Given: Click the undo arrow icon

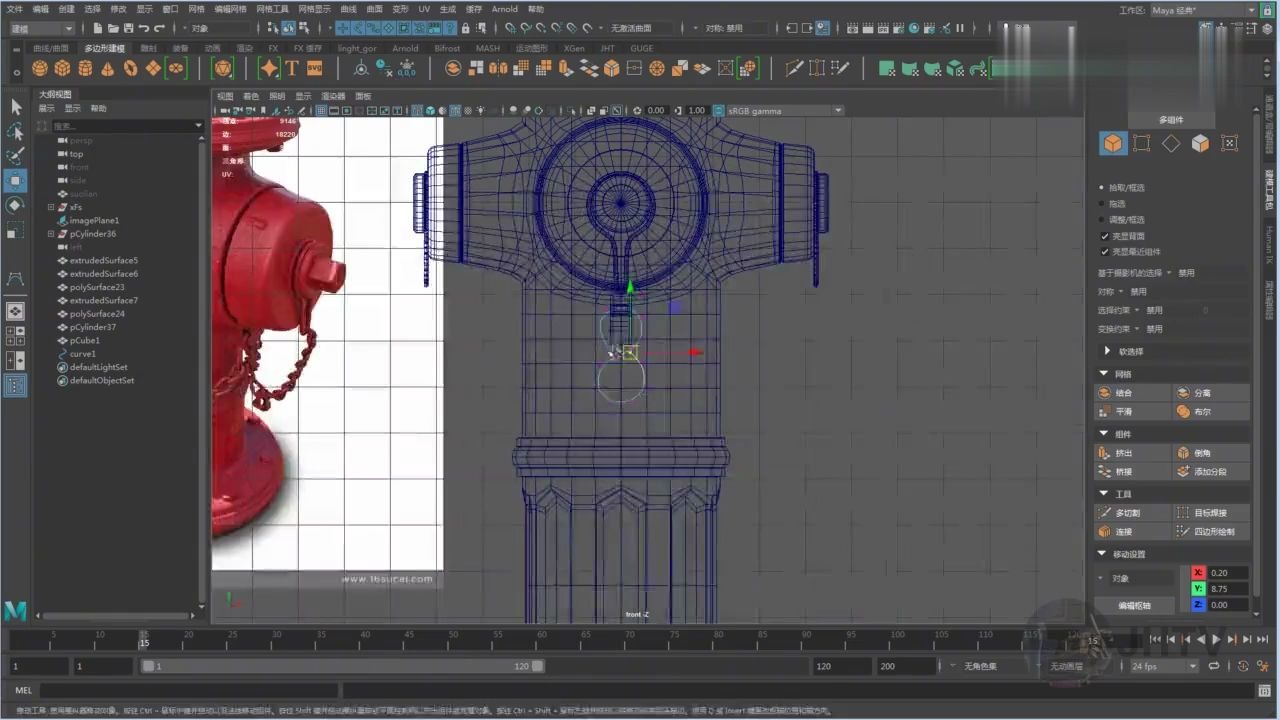Looking at the screenshot, I should 144,28.
